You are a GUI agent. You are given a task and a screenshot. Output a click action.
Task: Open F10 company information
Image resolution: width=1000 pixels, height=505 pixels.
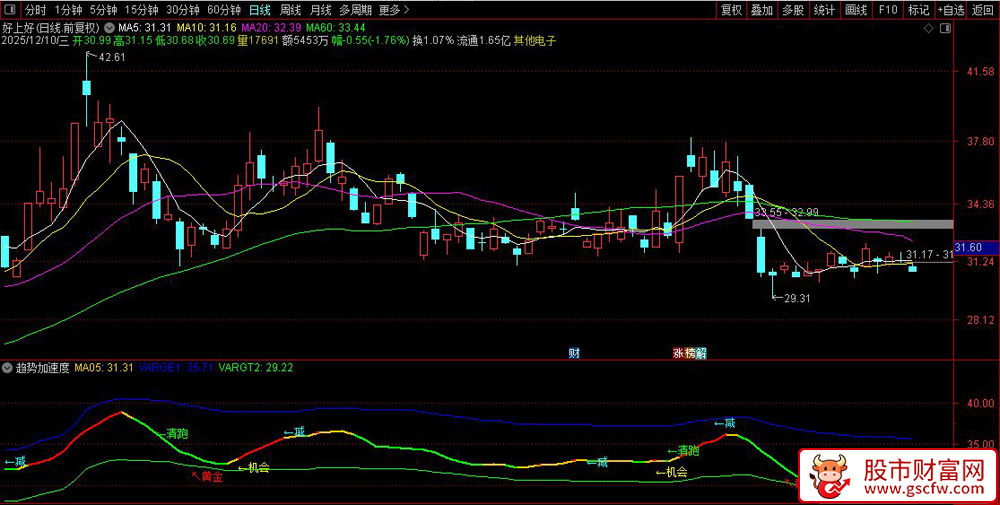887,10
